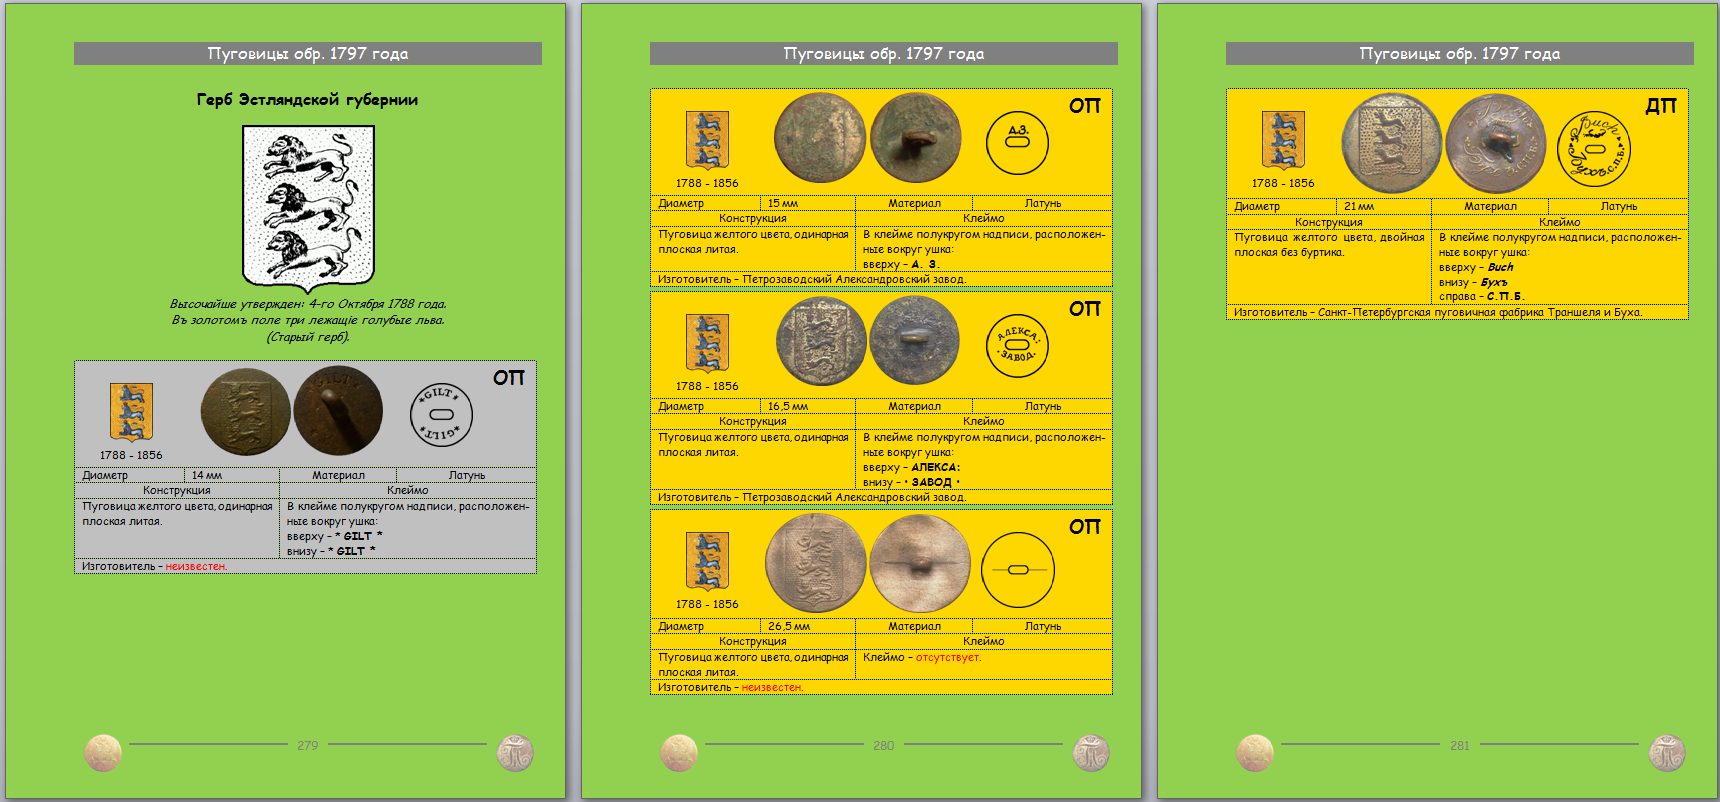Click red "неизвестен" text in the gray card
1720x802 pixels.
pos(196,566)
